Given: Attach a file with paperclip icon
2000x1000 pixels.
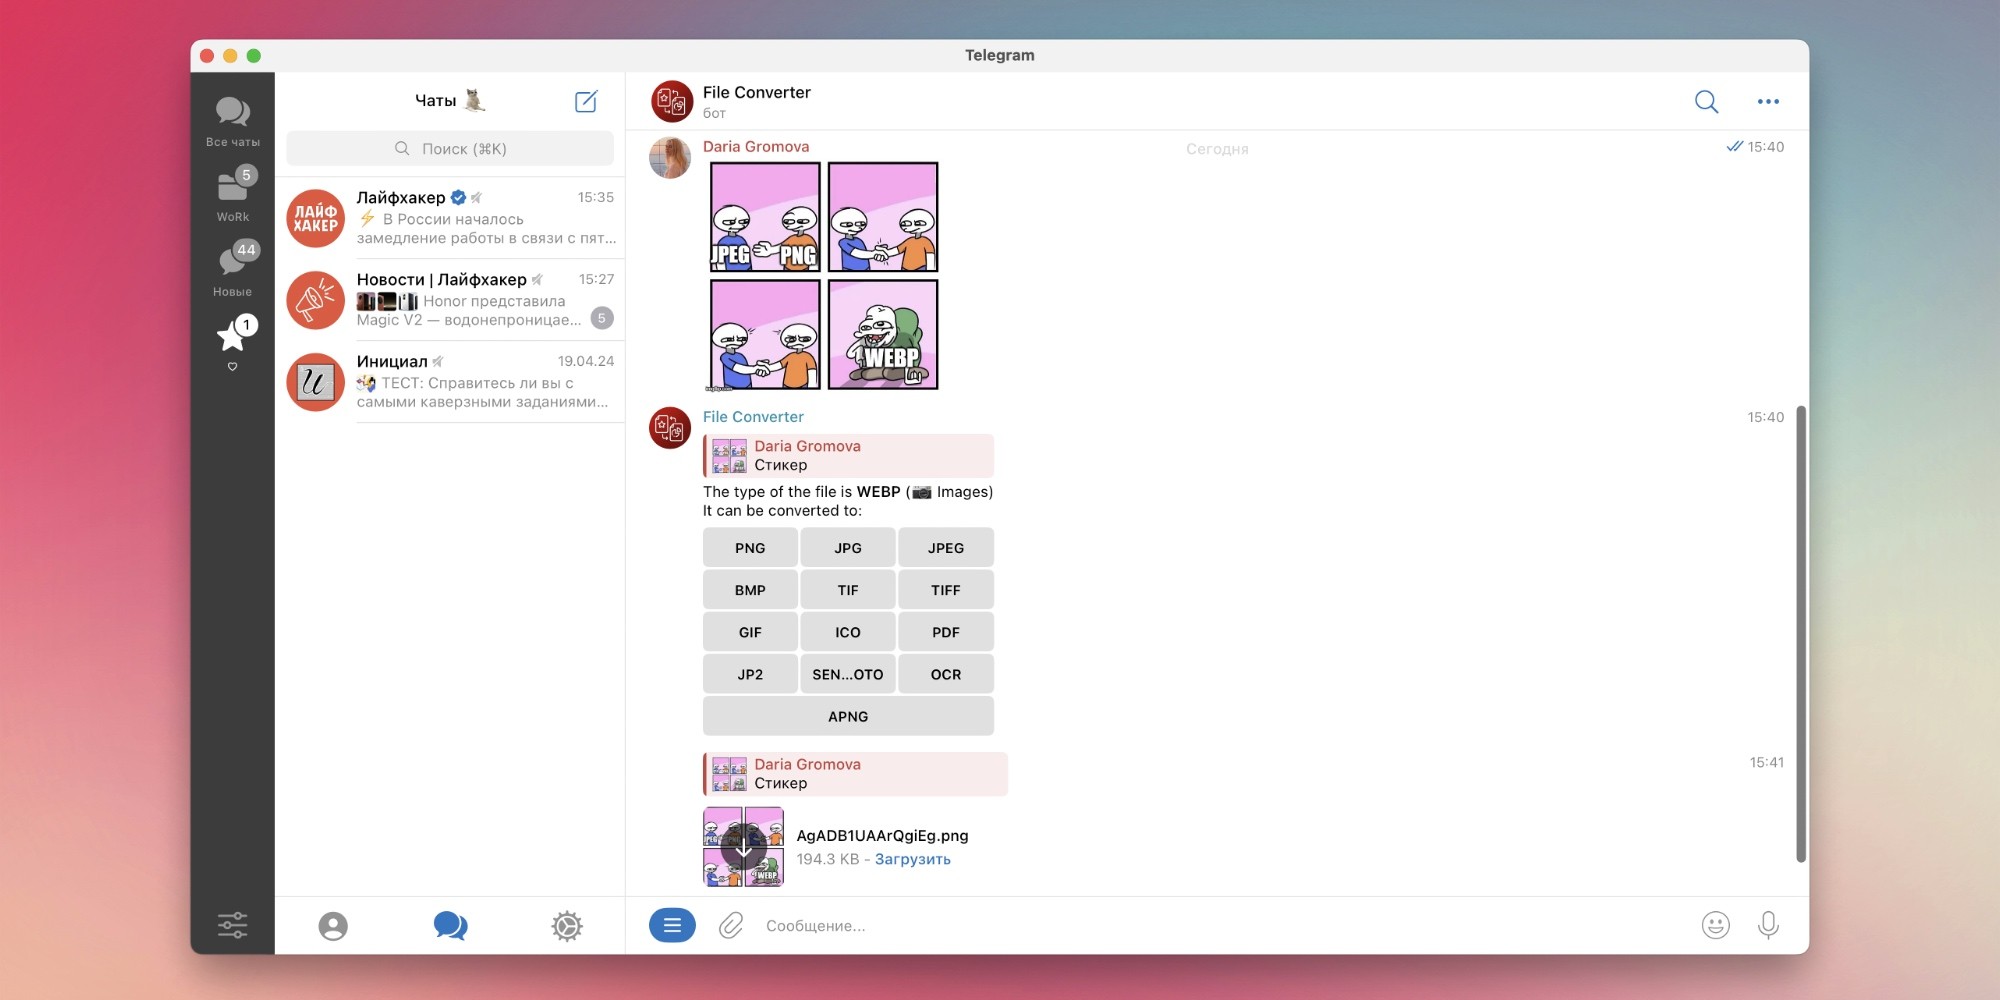Looking at the screenshot, I should [x=731, y=925].
